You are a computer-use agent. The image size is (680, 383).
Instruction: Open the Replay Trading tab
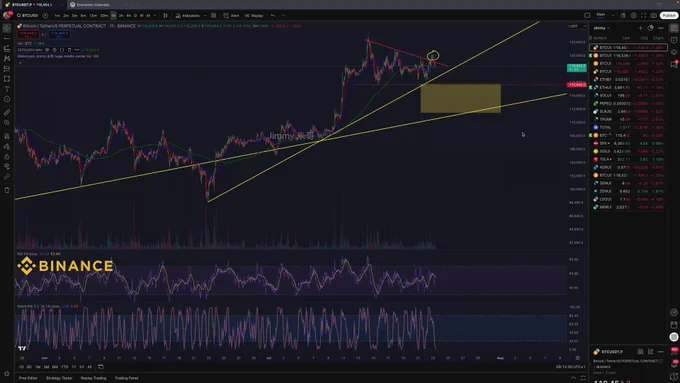(93, 378)
